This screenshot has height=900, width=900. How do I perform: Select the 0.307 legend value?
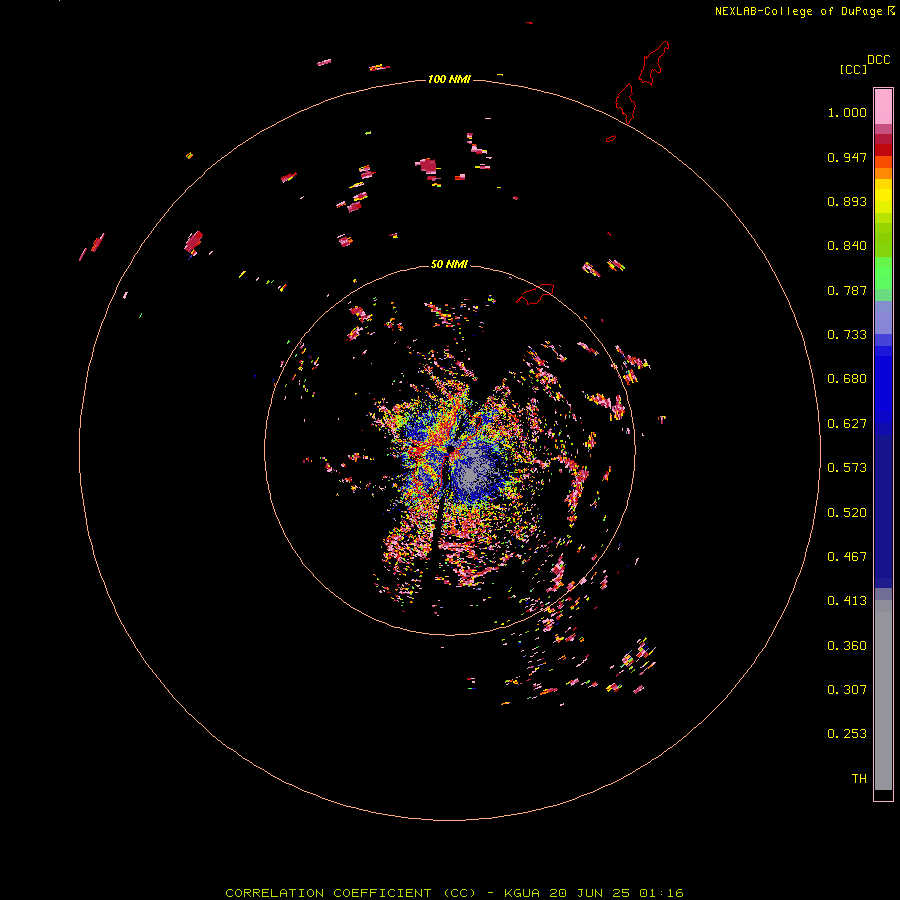(847, 690)
